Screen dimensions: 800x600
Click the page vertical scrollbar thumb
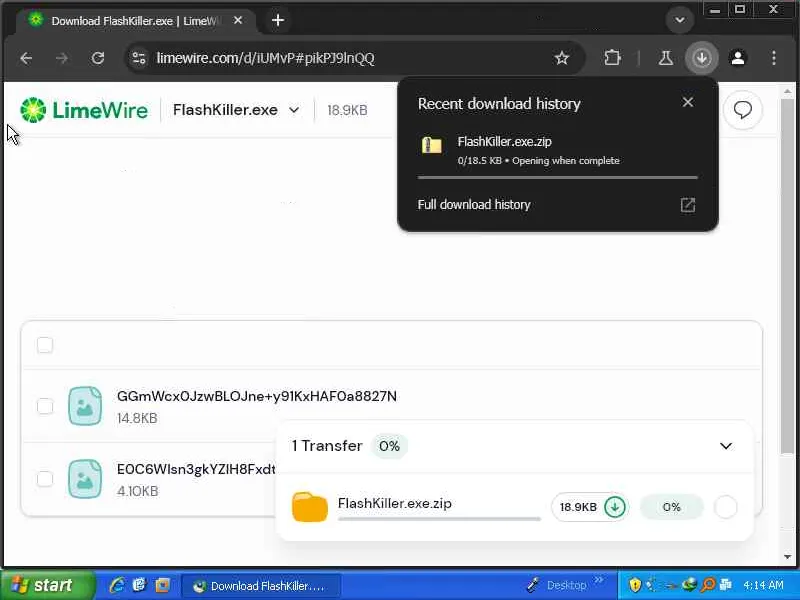[787, 276]
